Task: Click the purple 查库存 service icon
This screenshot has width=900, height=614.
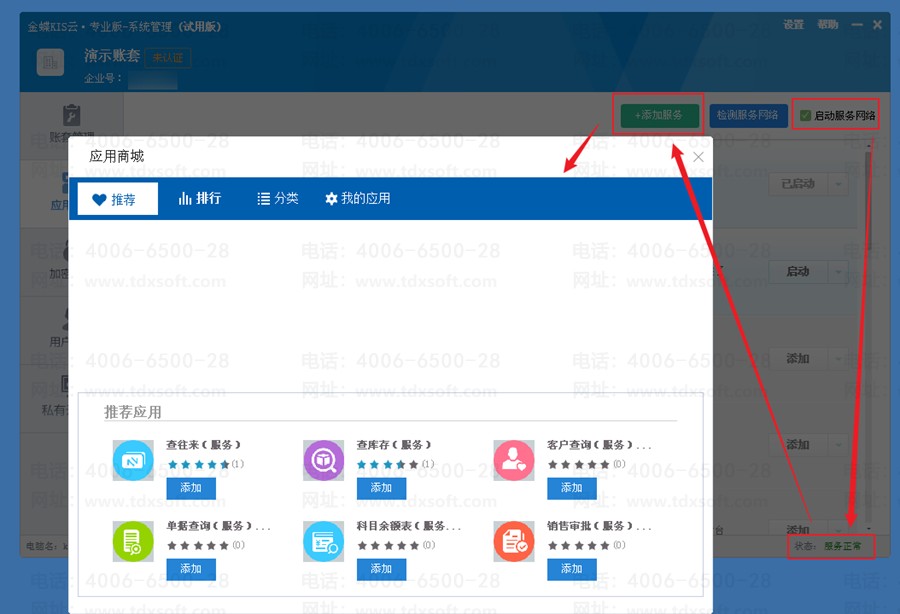Action: tap(323, 460)
